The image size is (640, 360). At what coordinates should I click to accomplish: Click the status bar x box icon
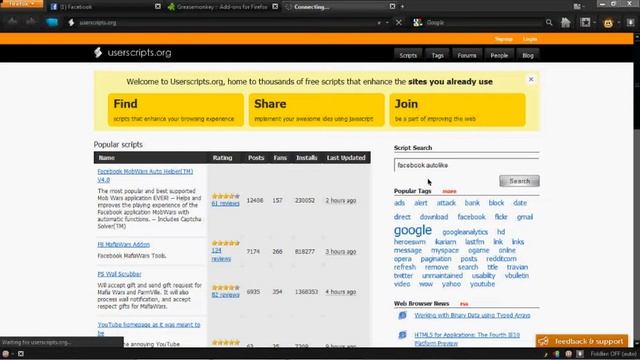[20, 353]
